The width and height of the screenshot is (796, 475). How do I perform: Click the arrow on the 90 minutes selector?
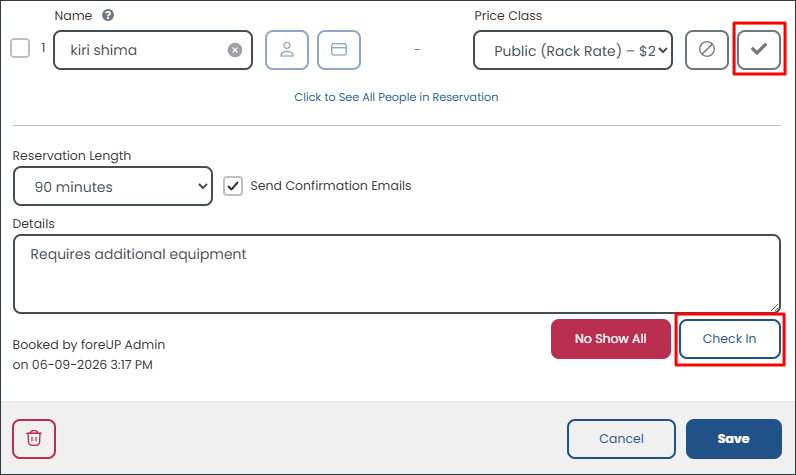pyautogui.click(x=202, y=186)
